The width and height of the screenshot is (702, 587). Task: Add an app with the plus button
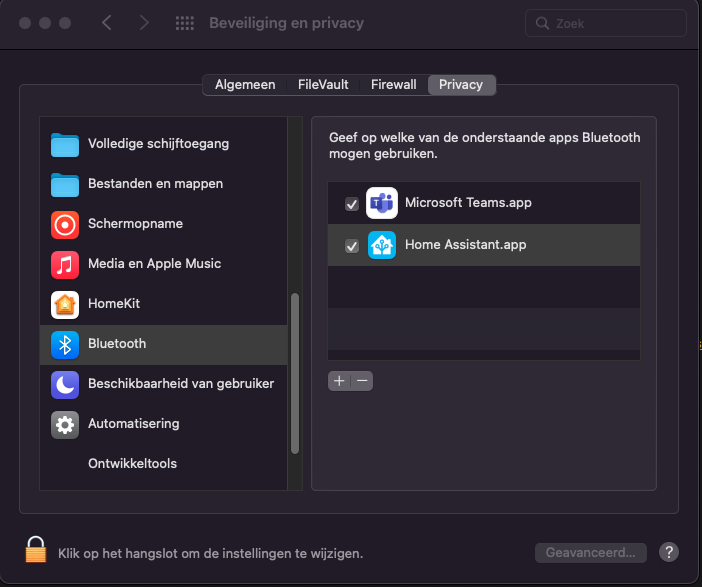point(339,381)
